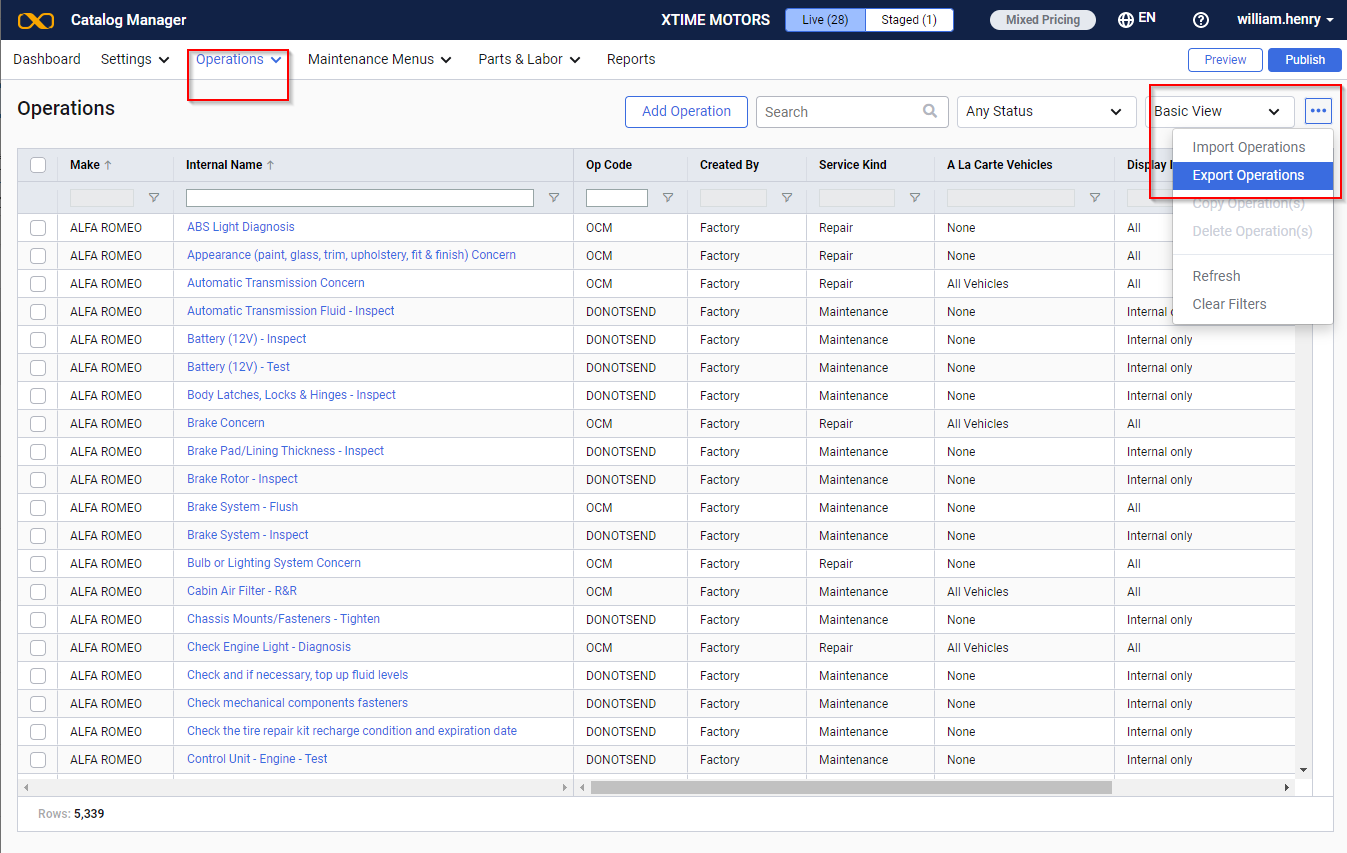The width and height of the screenshot is (1347, 853).
Task: Expand the Any Status dropdown
Action: click(x=1046, y=111)
